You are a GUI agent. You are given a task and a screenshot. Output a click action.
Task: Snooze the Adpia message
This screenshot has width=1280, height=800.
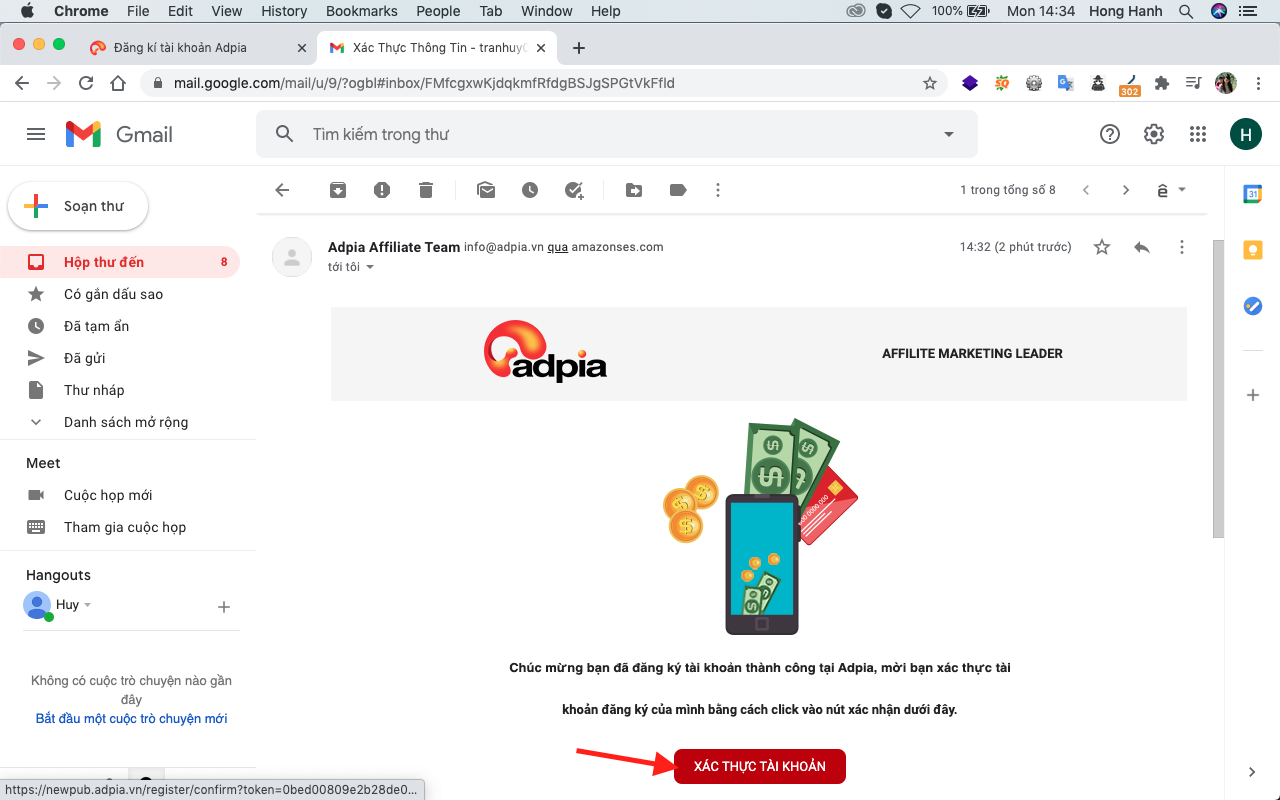point(530,189)
